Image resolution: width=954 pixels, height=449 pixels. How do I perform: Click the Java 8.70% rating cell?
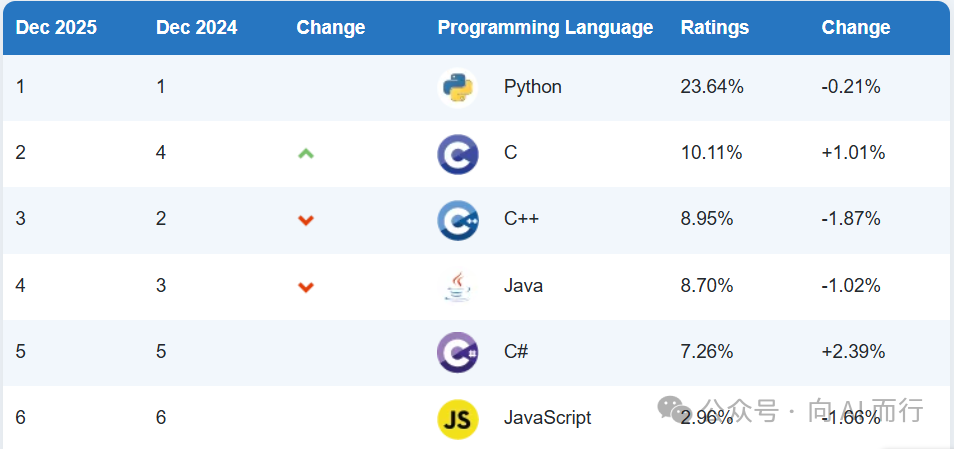coord(707,286)
